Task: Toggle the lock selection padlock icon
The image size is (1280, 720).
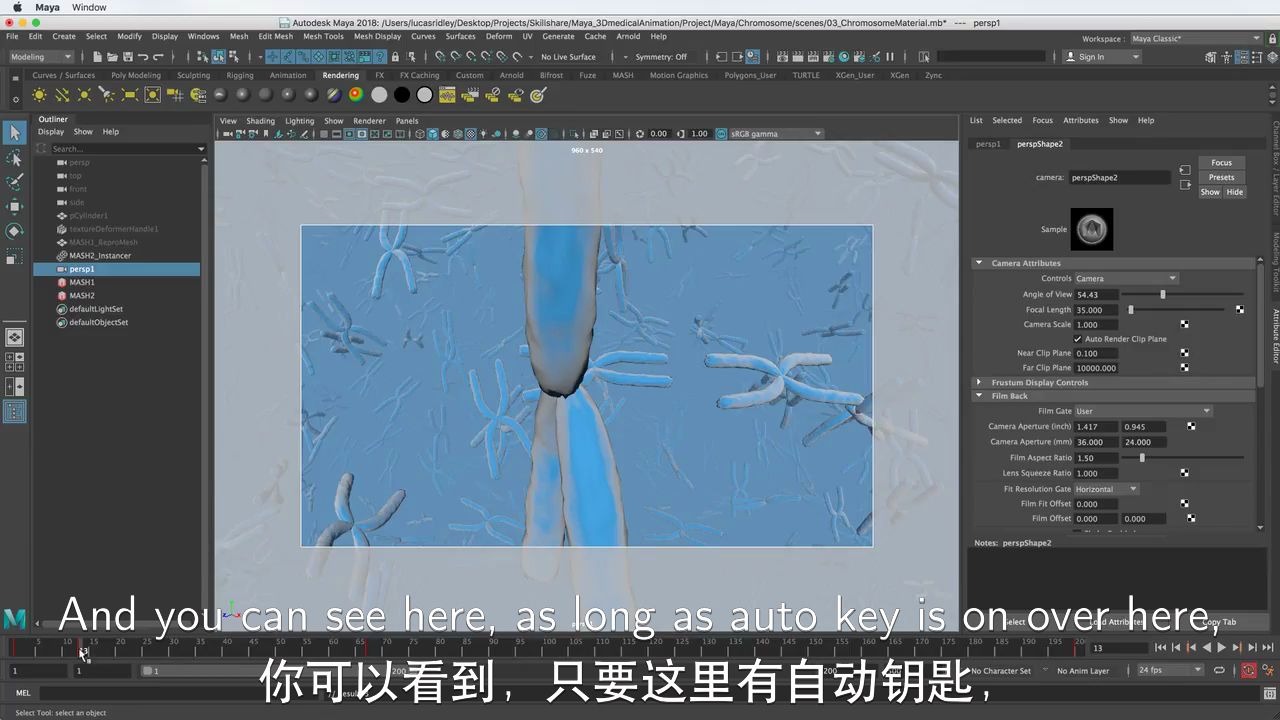Action: (x=395, y=57)
